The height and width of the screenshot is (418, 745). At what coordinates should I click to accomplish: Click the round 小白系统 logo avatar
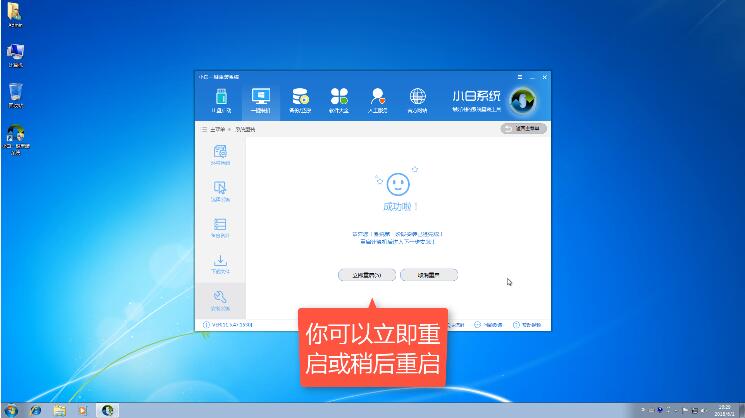pos(523,101)
